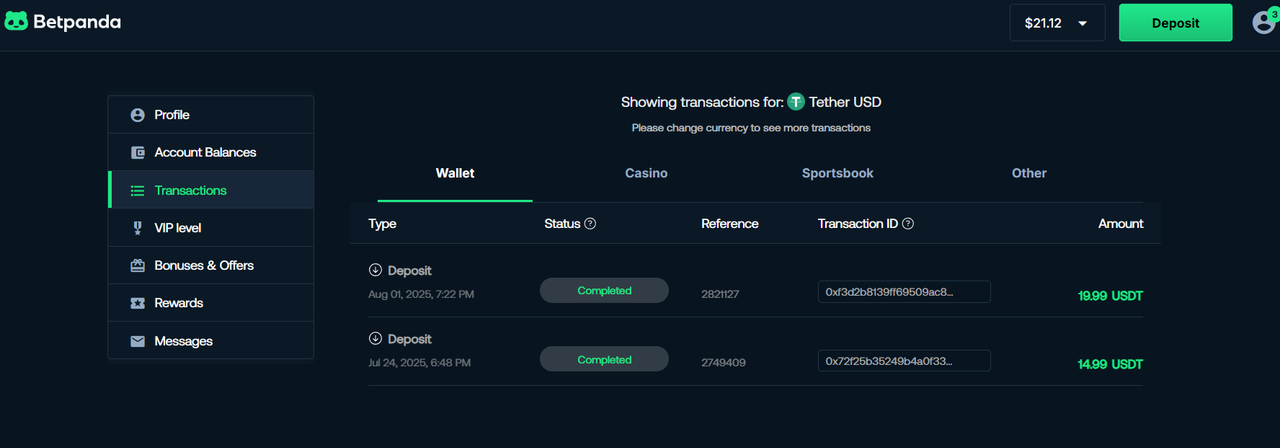Click the balance dropdown arrow
The width and height of the screenshot is (1280, 448).
pyautogui.click(x=1083, y=23)
